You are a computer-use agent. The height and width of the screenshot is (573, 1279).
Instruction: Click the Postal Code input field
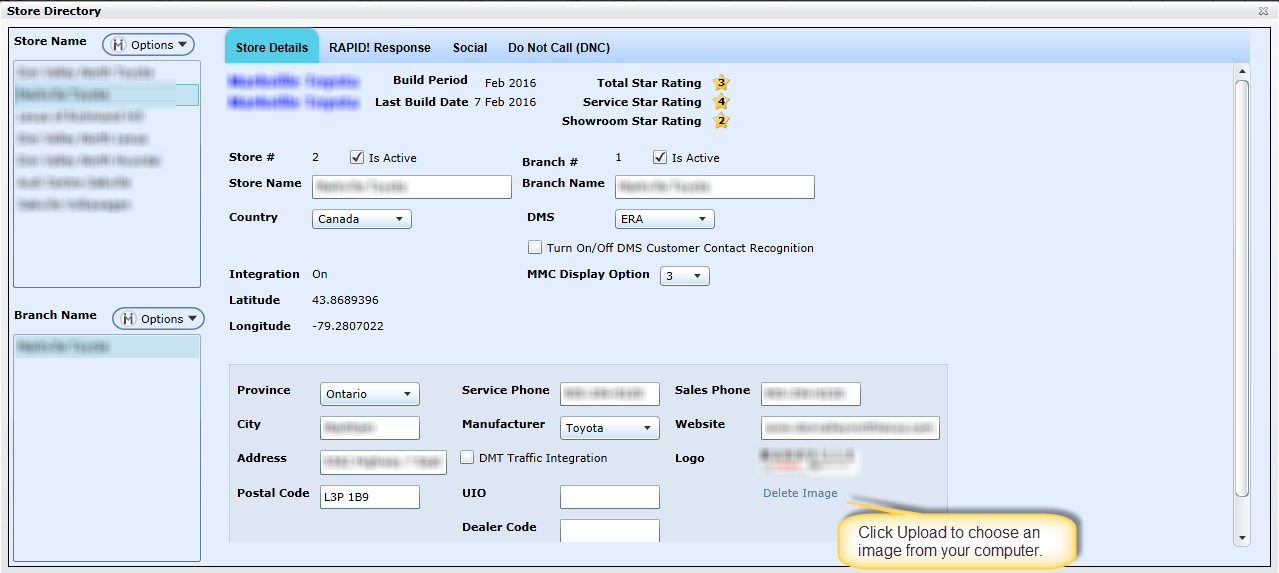point(369,496)
